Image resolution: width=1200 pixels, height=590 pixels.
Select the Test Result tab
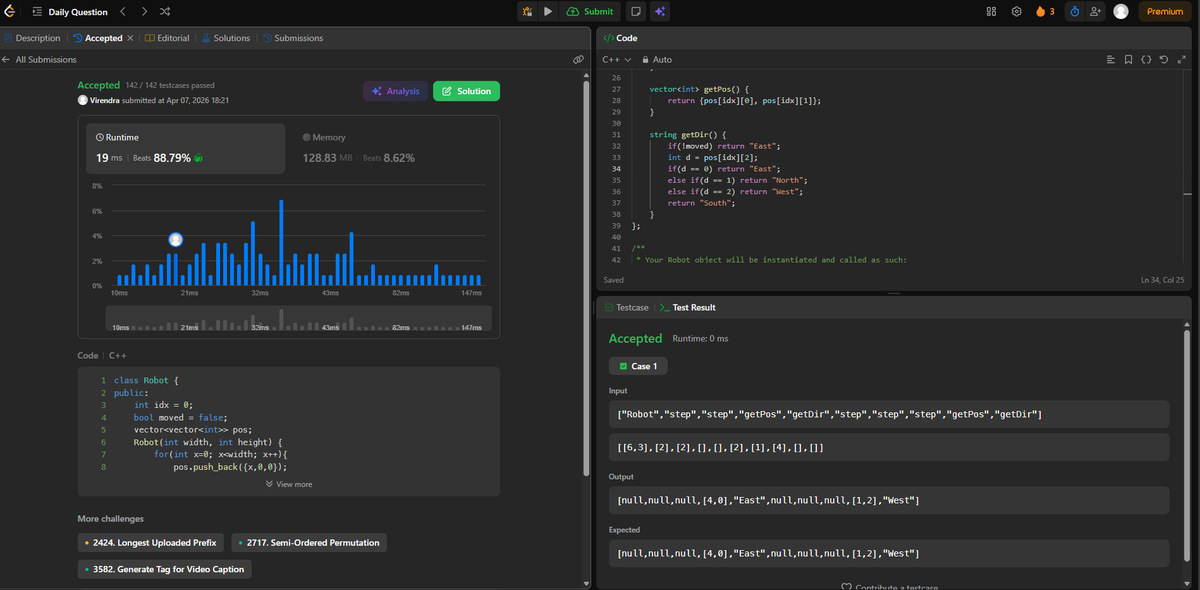688,307
